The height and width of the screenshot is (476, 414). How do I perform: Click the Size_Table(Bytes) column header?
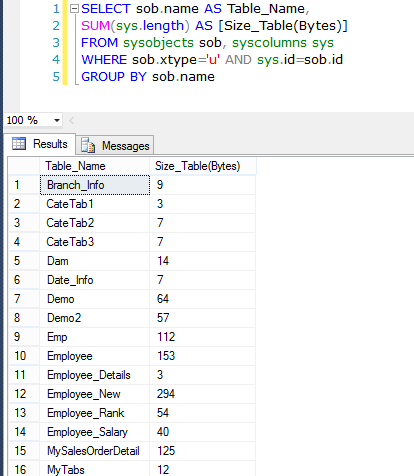tap(203, 166)
